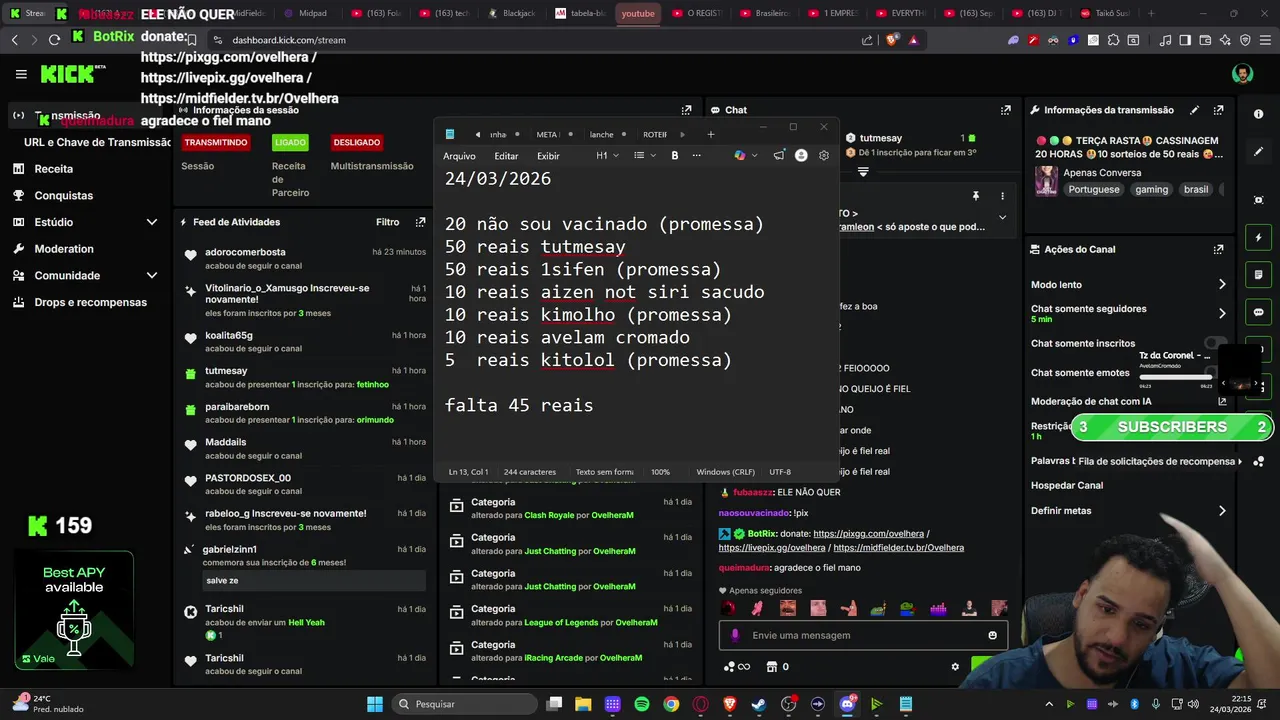Switch to the youtube browser tab

pyautogui.click(x=638, y=14)
